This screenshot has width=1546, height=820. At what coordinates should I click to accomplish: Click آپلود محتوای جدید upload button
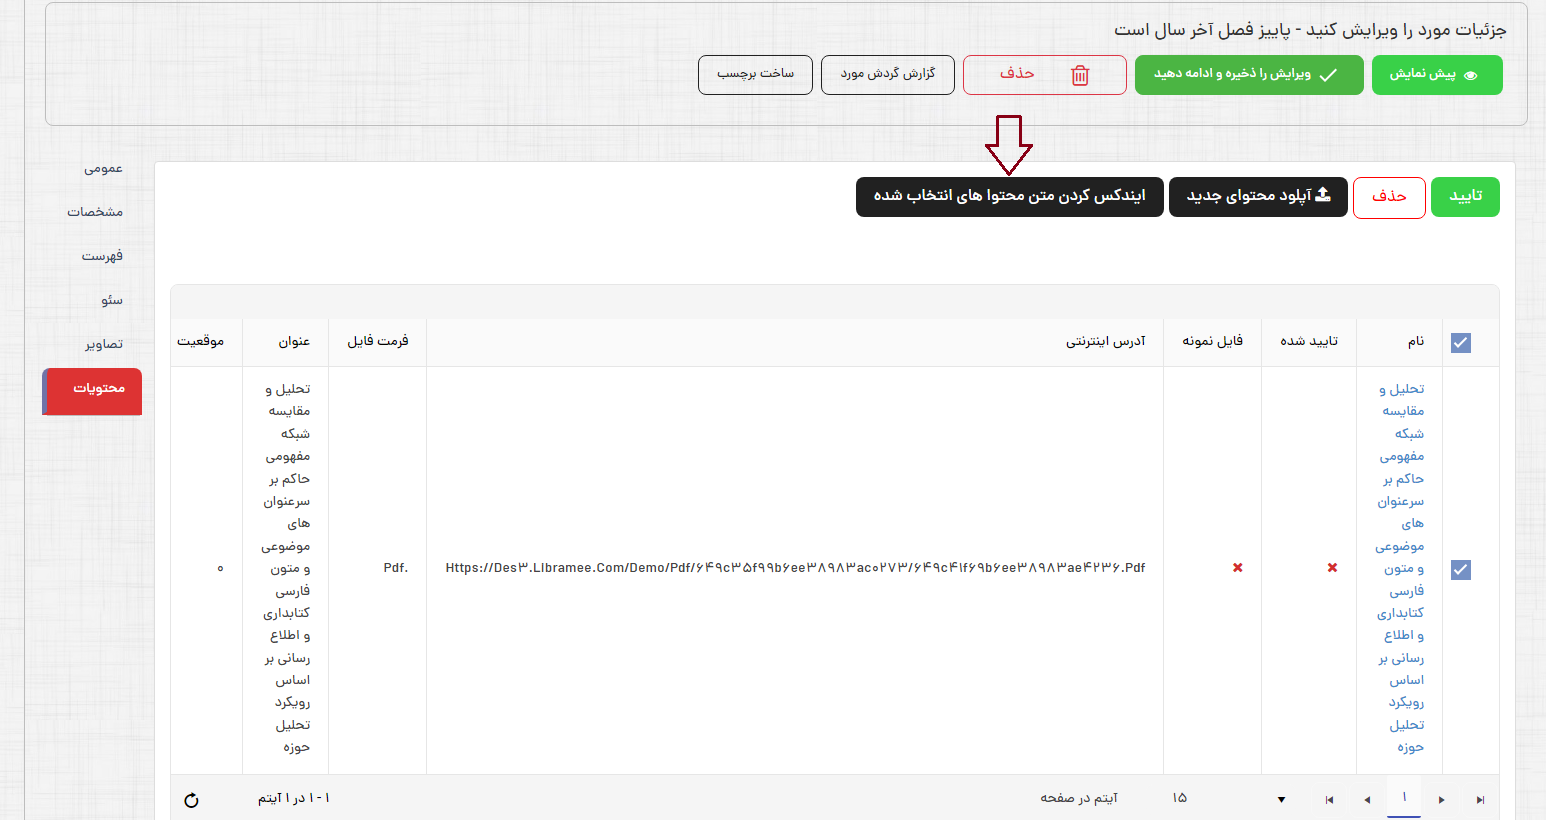point(1258,197)
